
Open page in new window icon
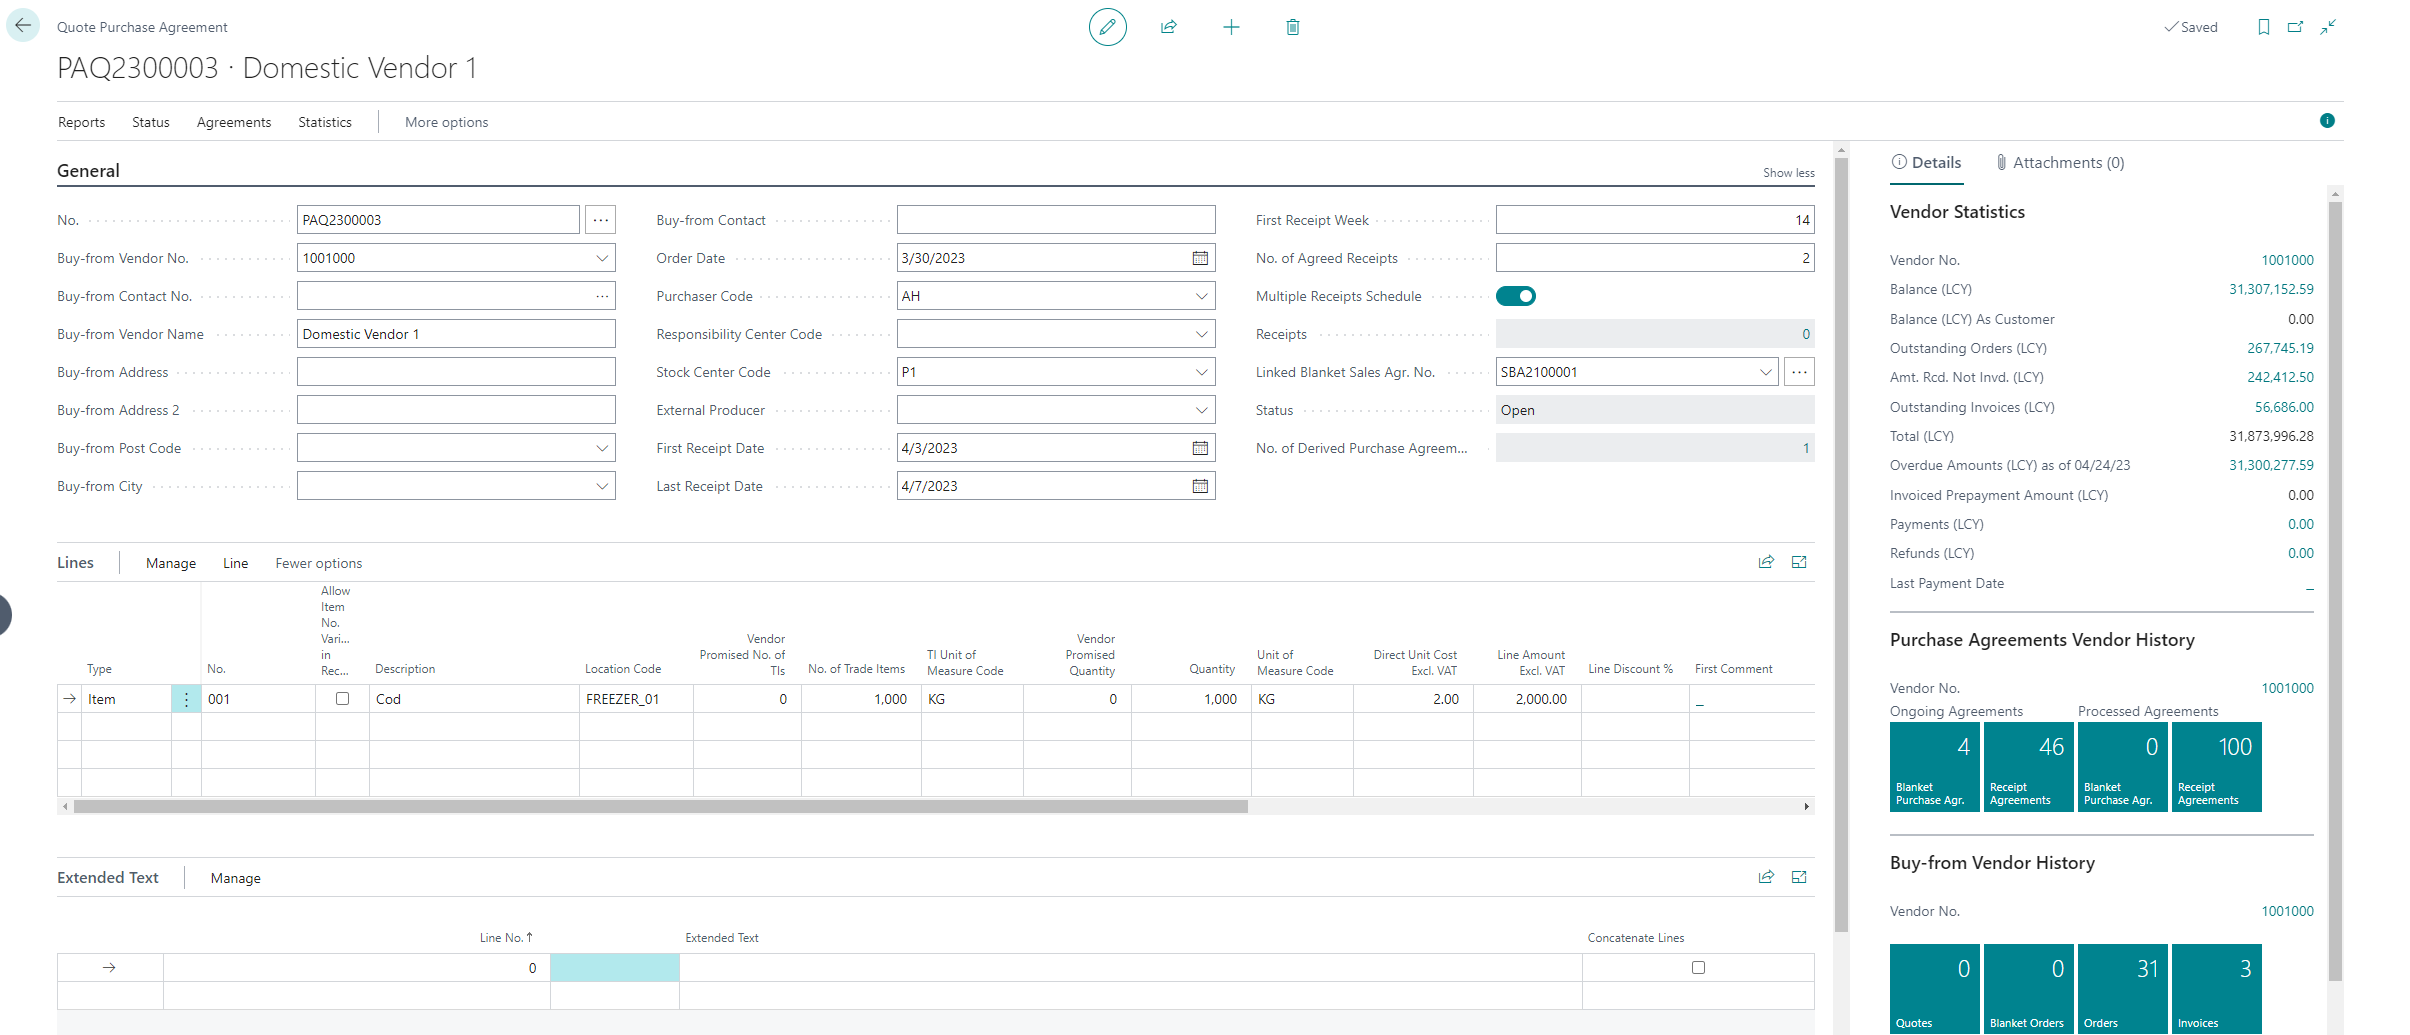point(2295,27)
